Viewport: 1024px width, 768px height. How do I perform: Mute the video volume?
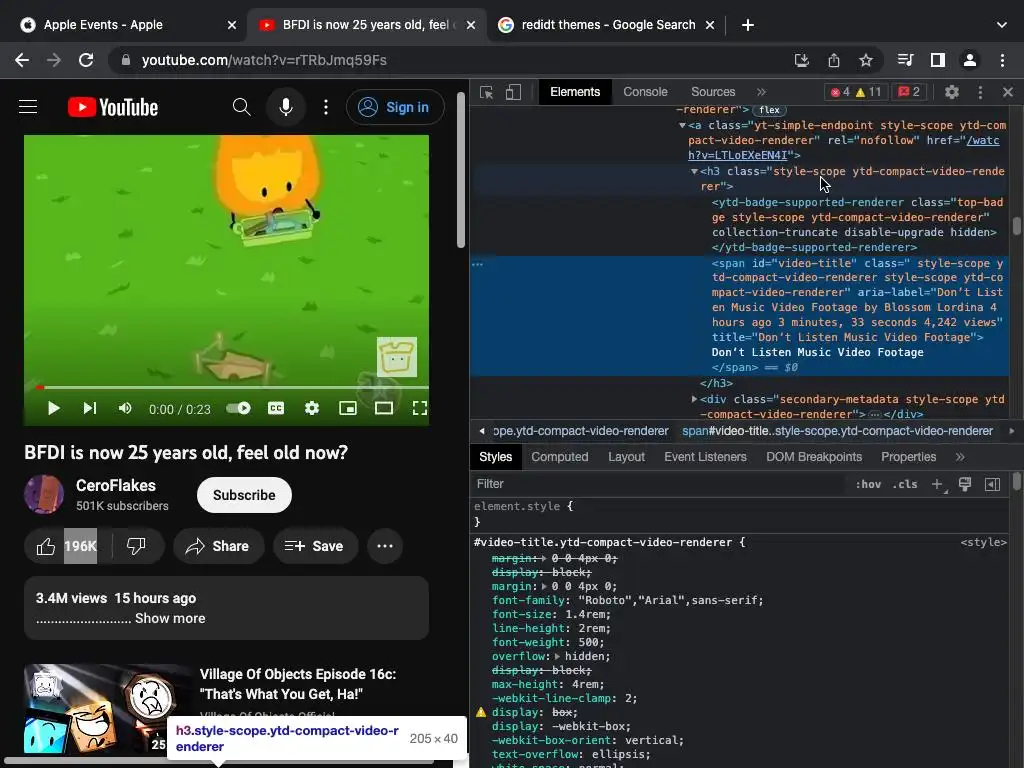click(125, 408)
